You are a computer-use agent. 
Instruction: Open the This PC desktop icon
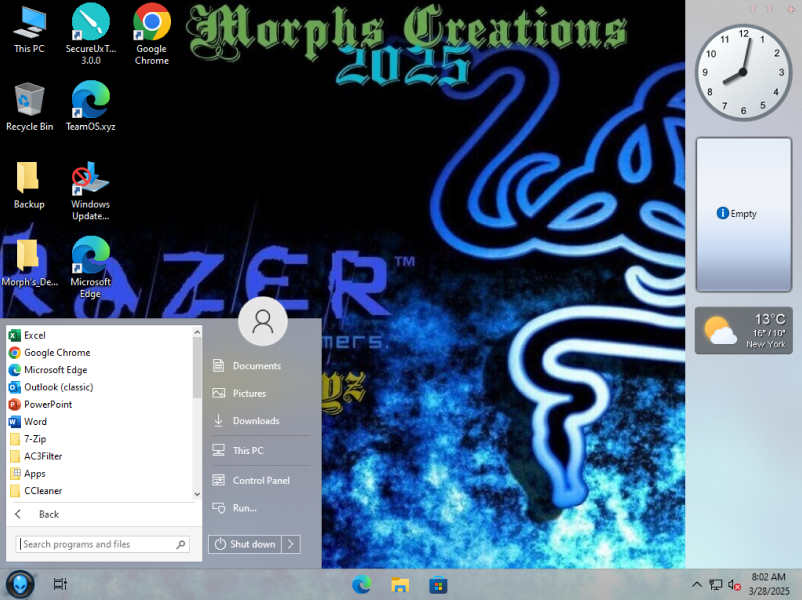click(x=29, y=29)
